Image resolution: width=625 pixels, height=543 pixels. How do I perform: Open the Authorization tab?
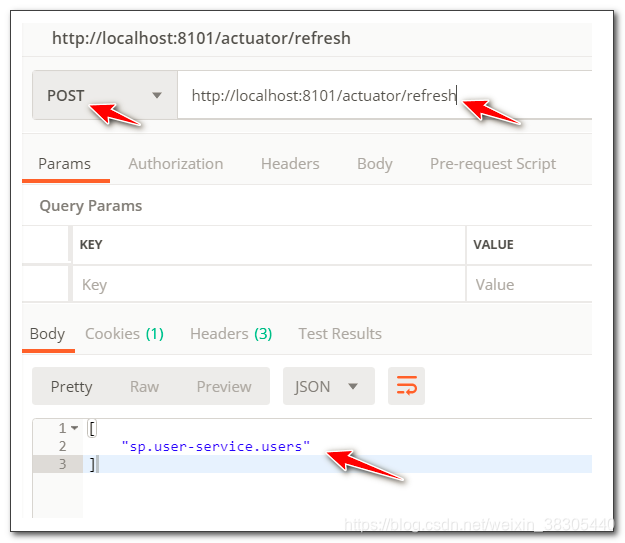tap(176, 164)
